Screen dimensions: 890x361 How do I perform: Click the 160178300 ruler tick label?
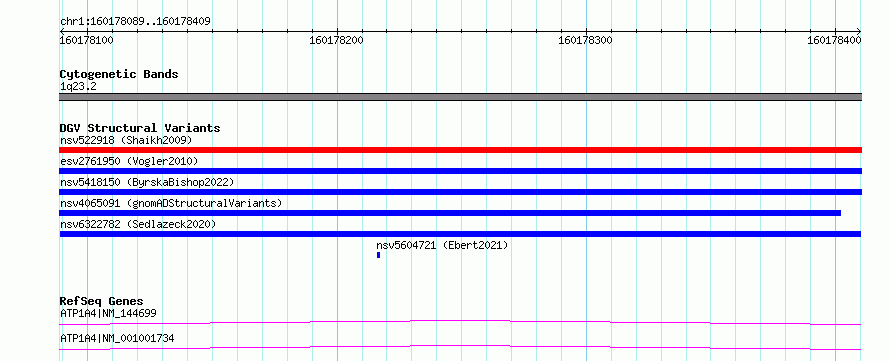(585, 40)
